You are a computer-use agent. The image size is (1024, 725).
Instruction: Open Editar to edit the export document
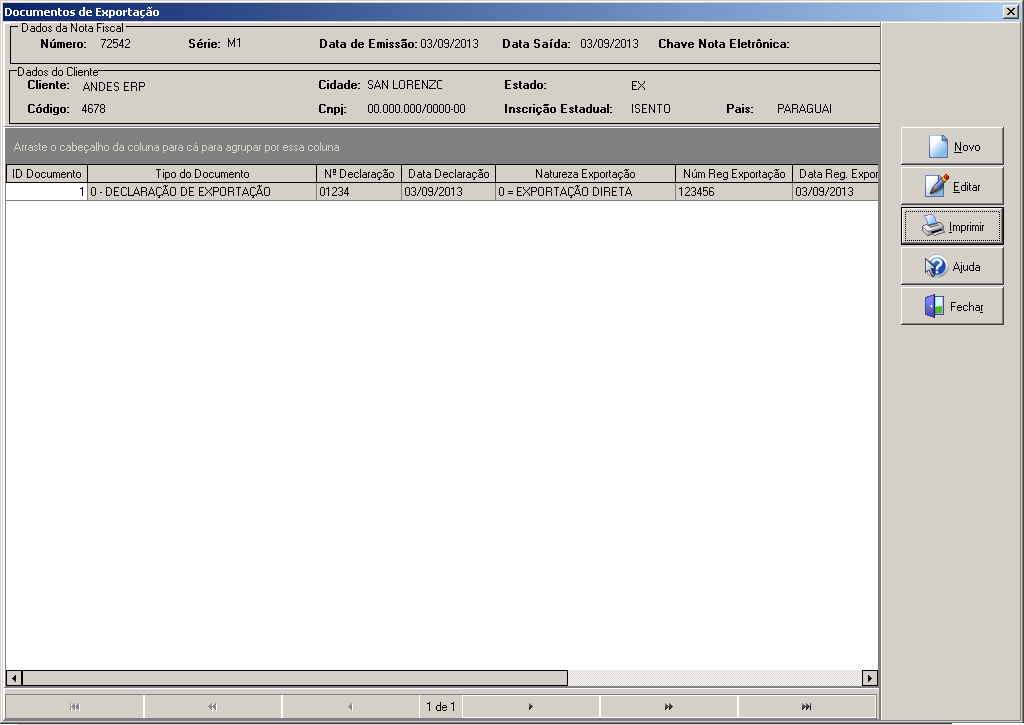(952, 186)
